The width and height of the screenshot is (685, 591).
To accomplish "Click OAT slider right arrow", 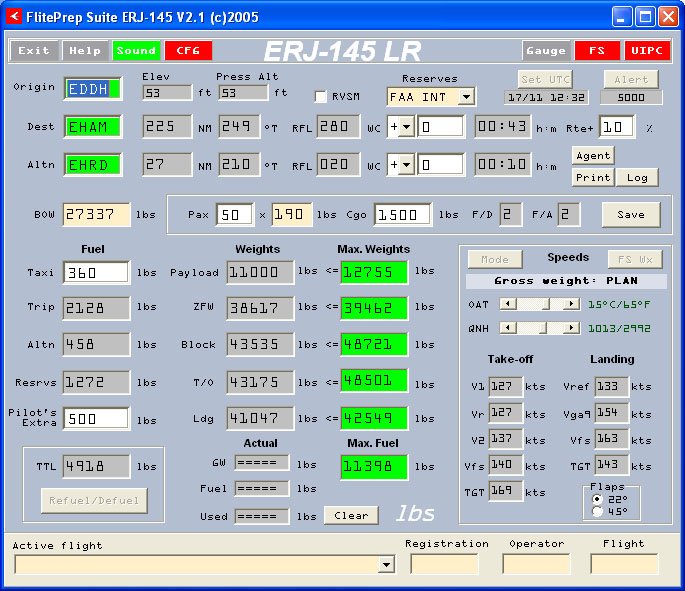I will click(x=571, y=304).
